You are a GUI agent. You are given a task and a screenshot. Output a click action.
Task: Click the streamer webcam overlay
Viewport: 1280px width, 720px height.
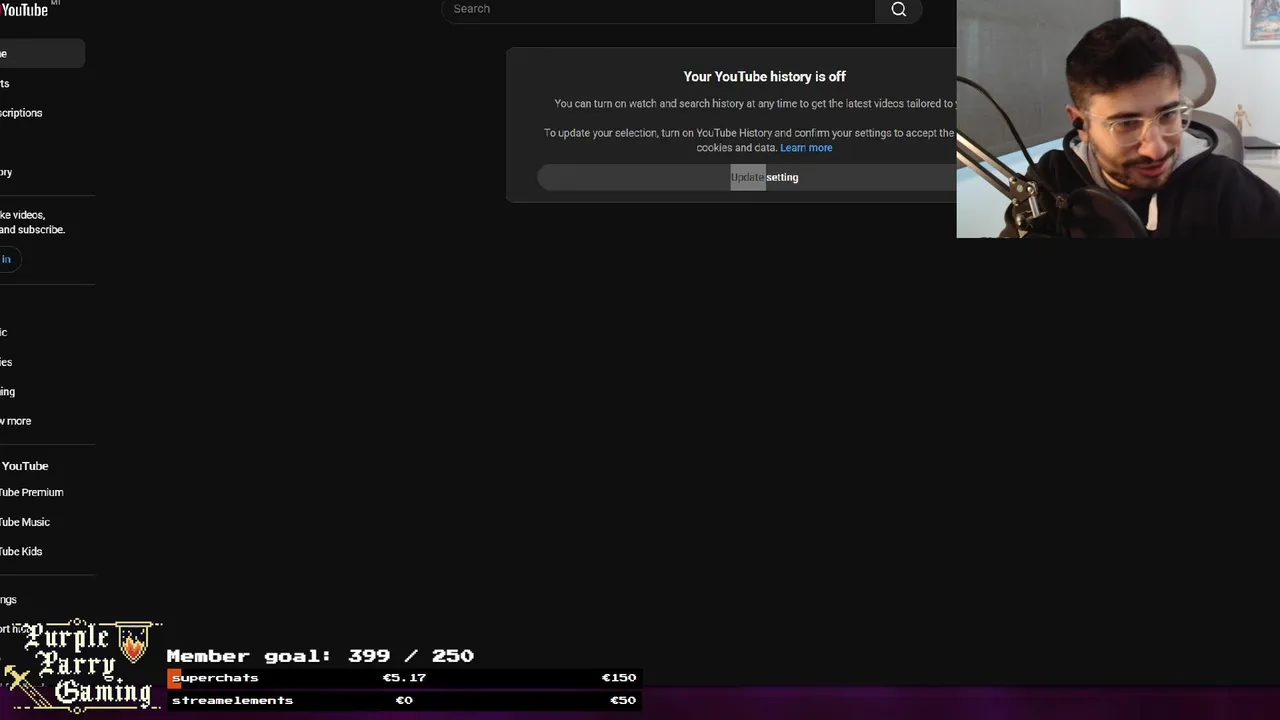[x=1118, y=119]
